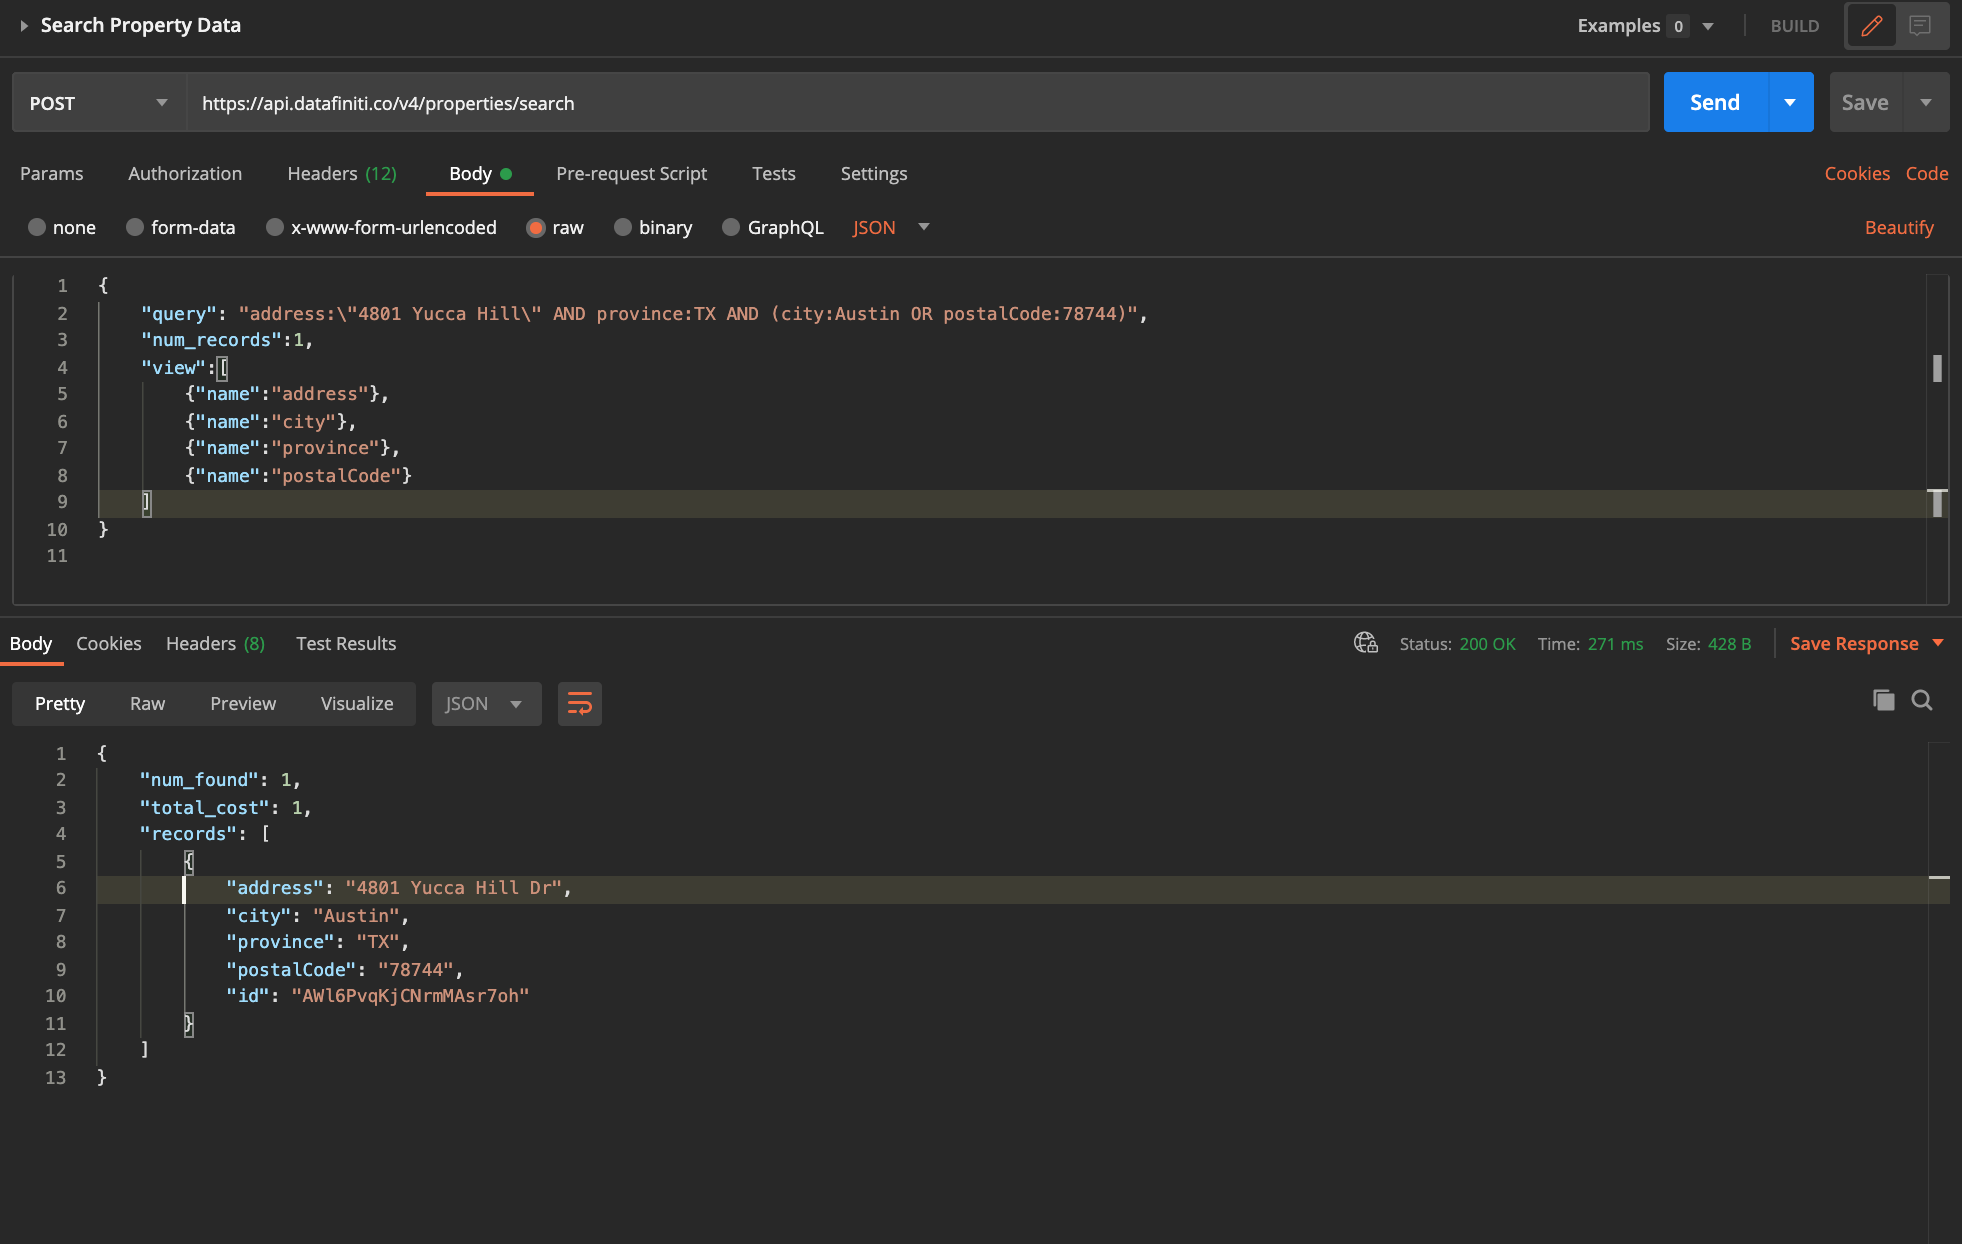Screen dimensions: 1962x1244
Task: Select the none body type
Action: pos(37,227)
